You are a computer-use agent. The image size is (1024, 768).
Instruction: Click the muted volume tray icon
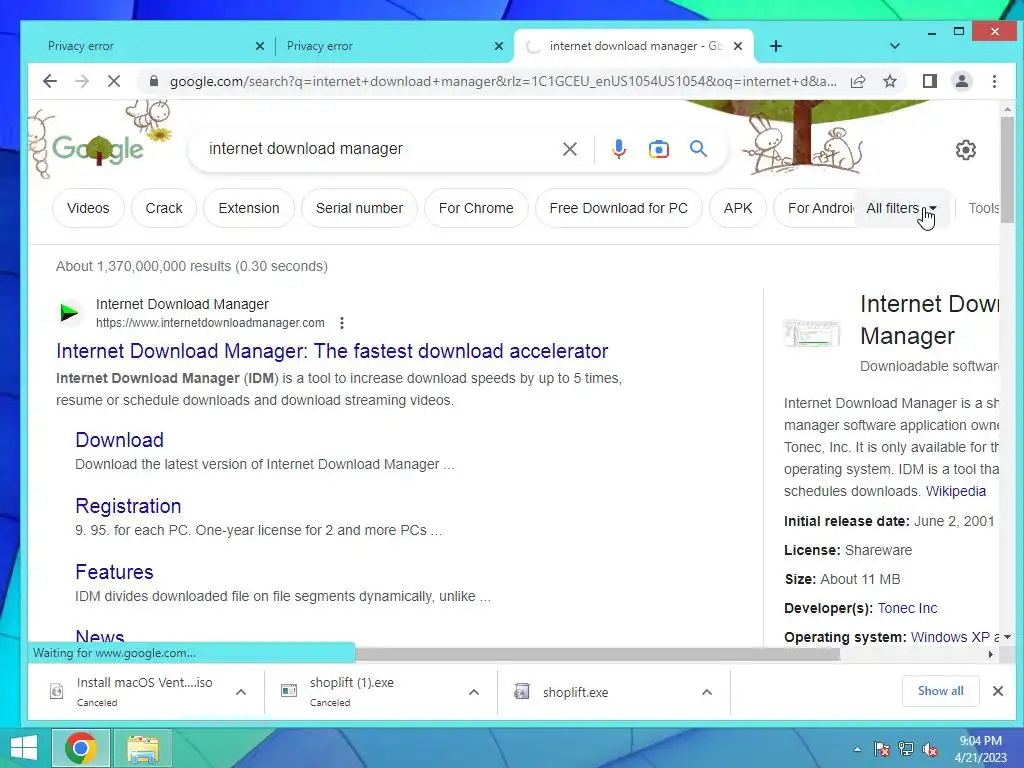pyautogui.click(x=930, y=749)
